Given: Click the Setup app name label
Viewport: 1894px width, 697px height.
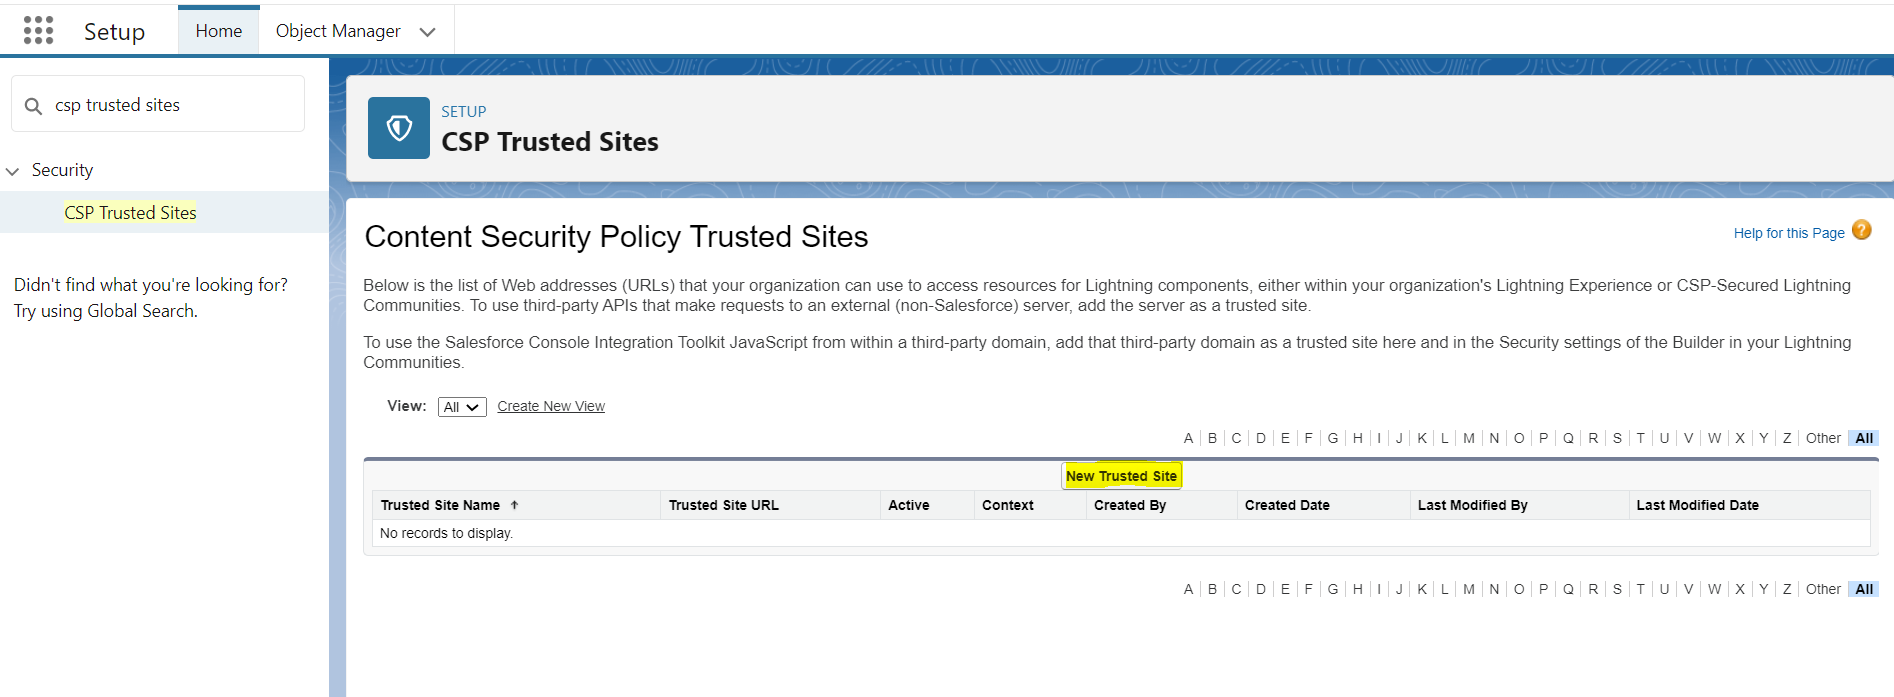Looking at the screenshot, I should coord(114,32).
